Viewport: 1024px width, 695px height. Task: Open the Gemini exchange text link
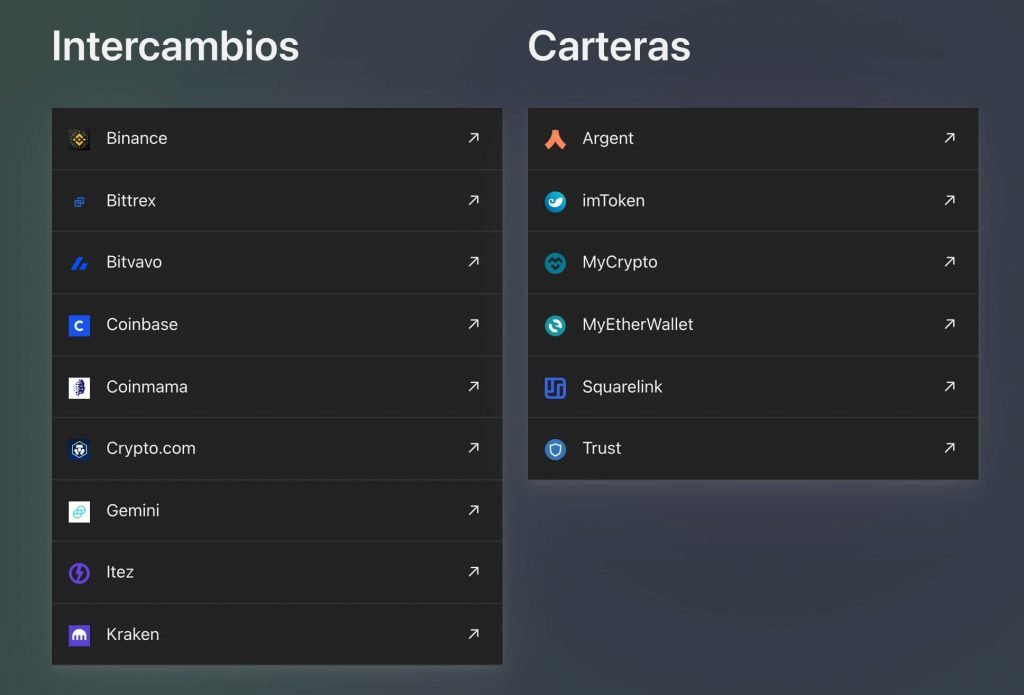(x=133, y=511)
